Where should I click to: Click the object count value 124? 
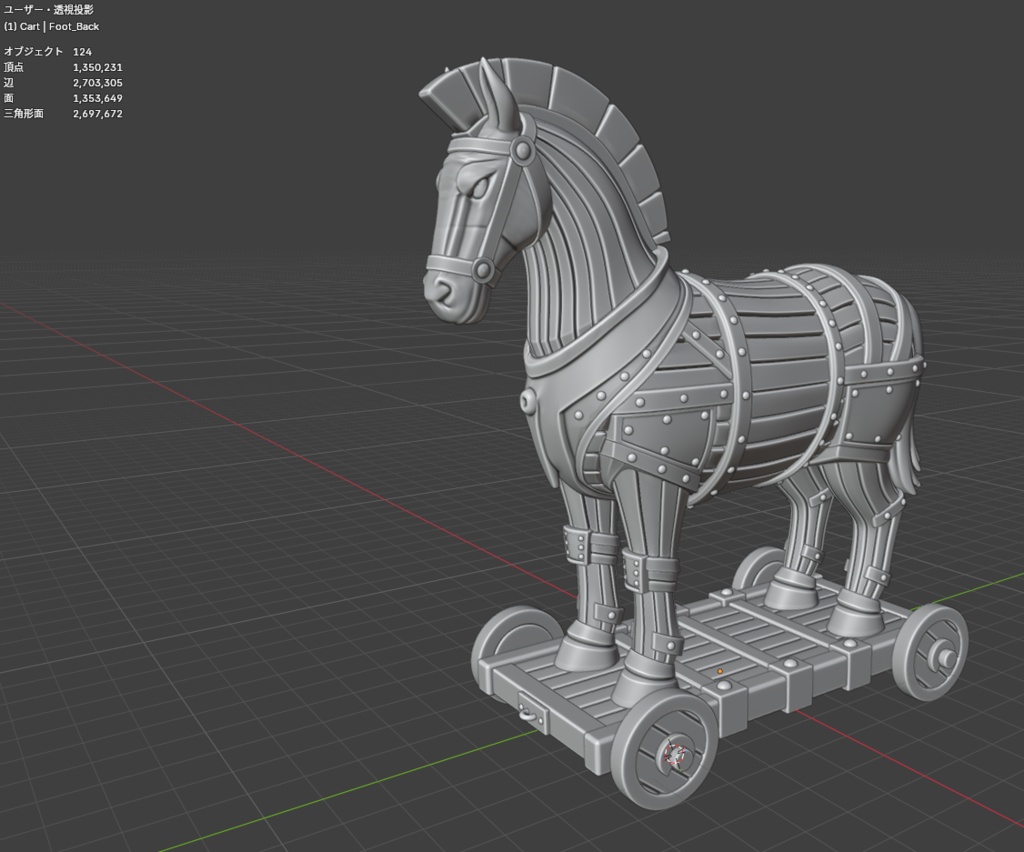click(82, 52)
